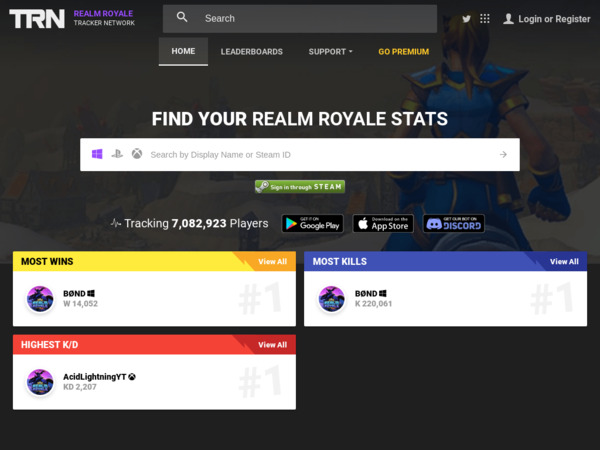Click Go Premium link

(x=404, y=52)
